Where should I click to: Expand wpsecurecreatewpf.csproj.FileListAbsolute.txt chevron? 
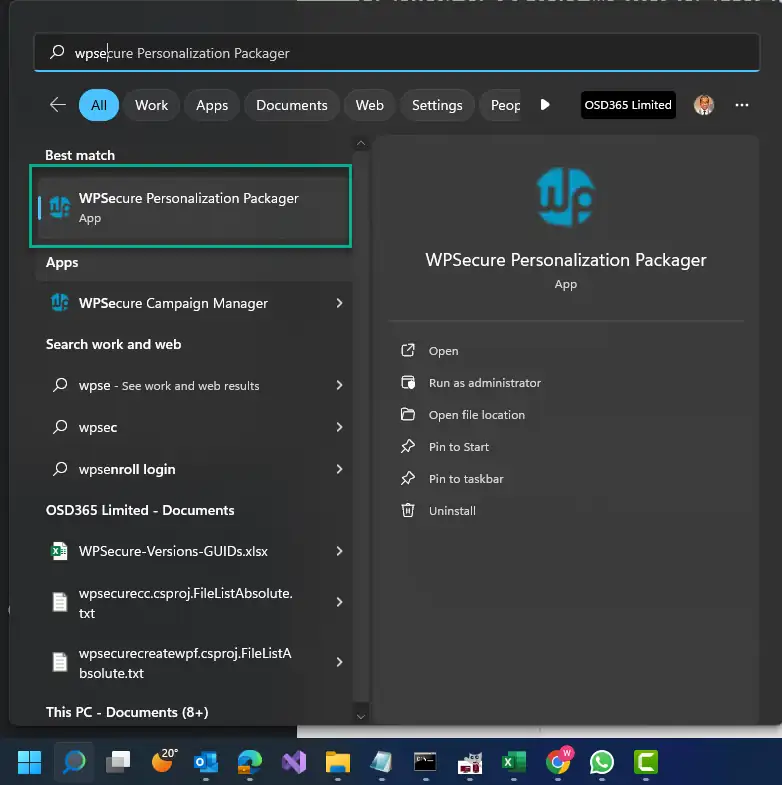coord(339,662)
